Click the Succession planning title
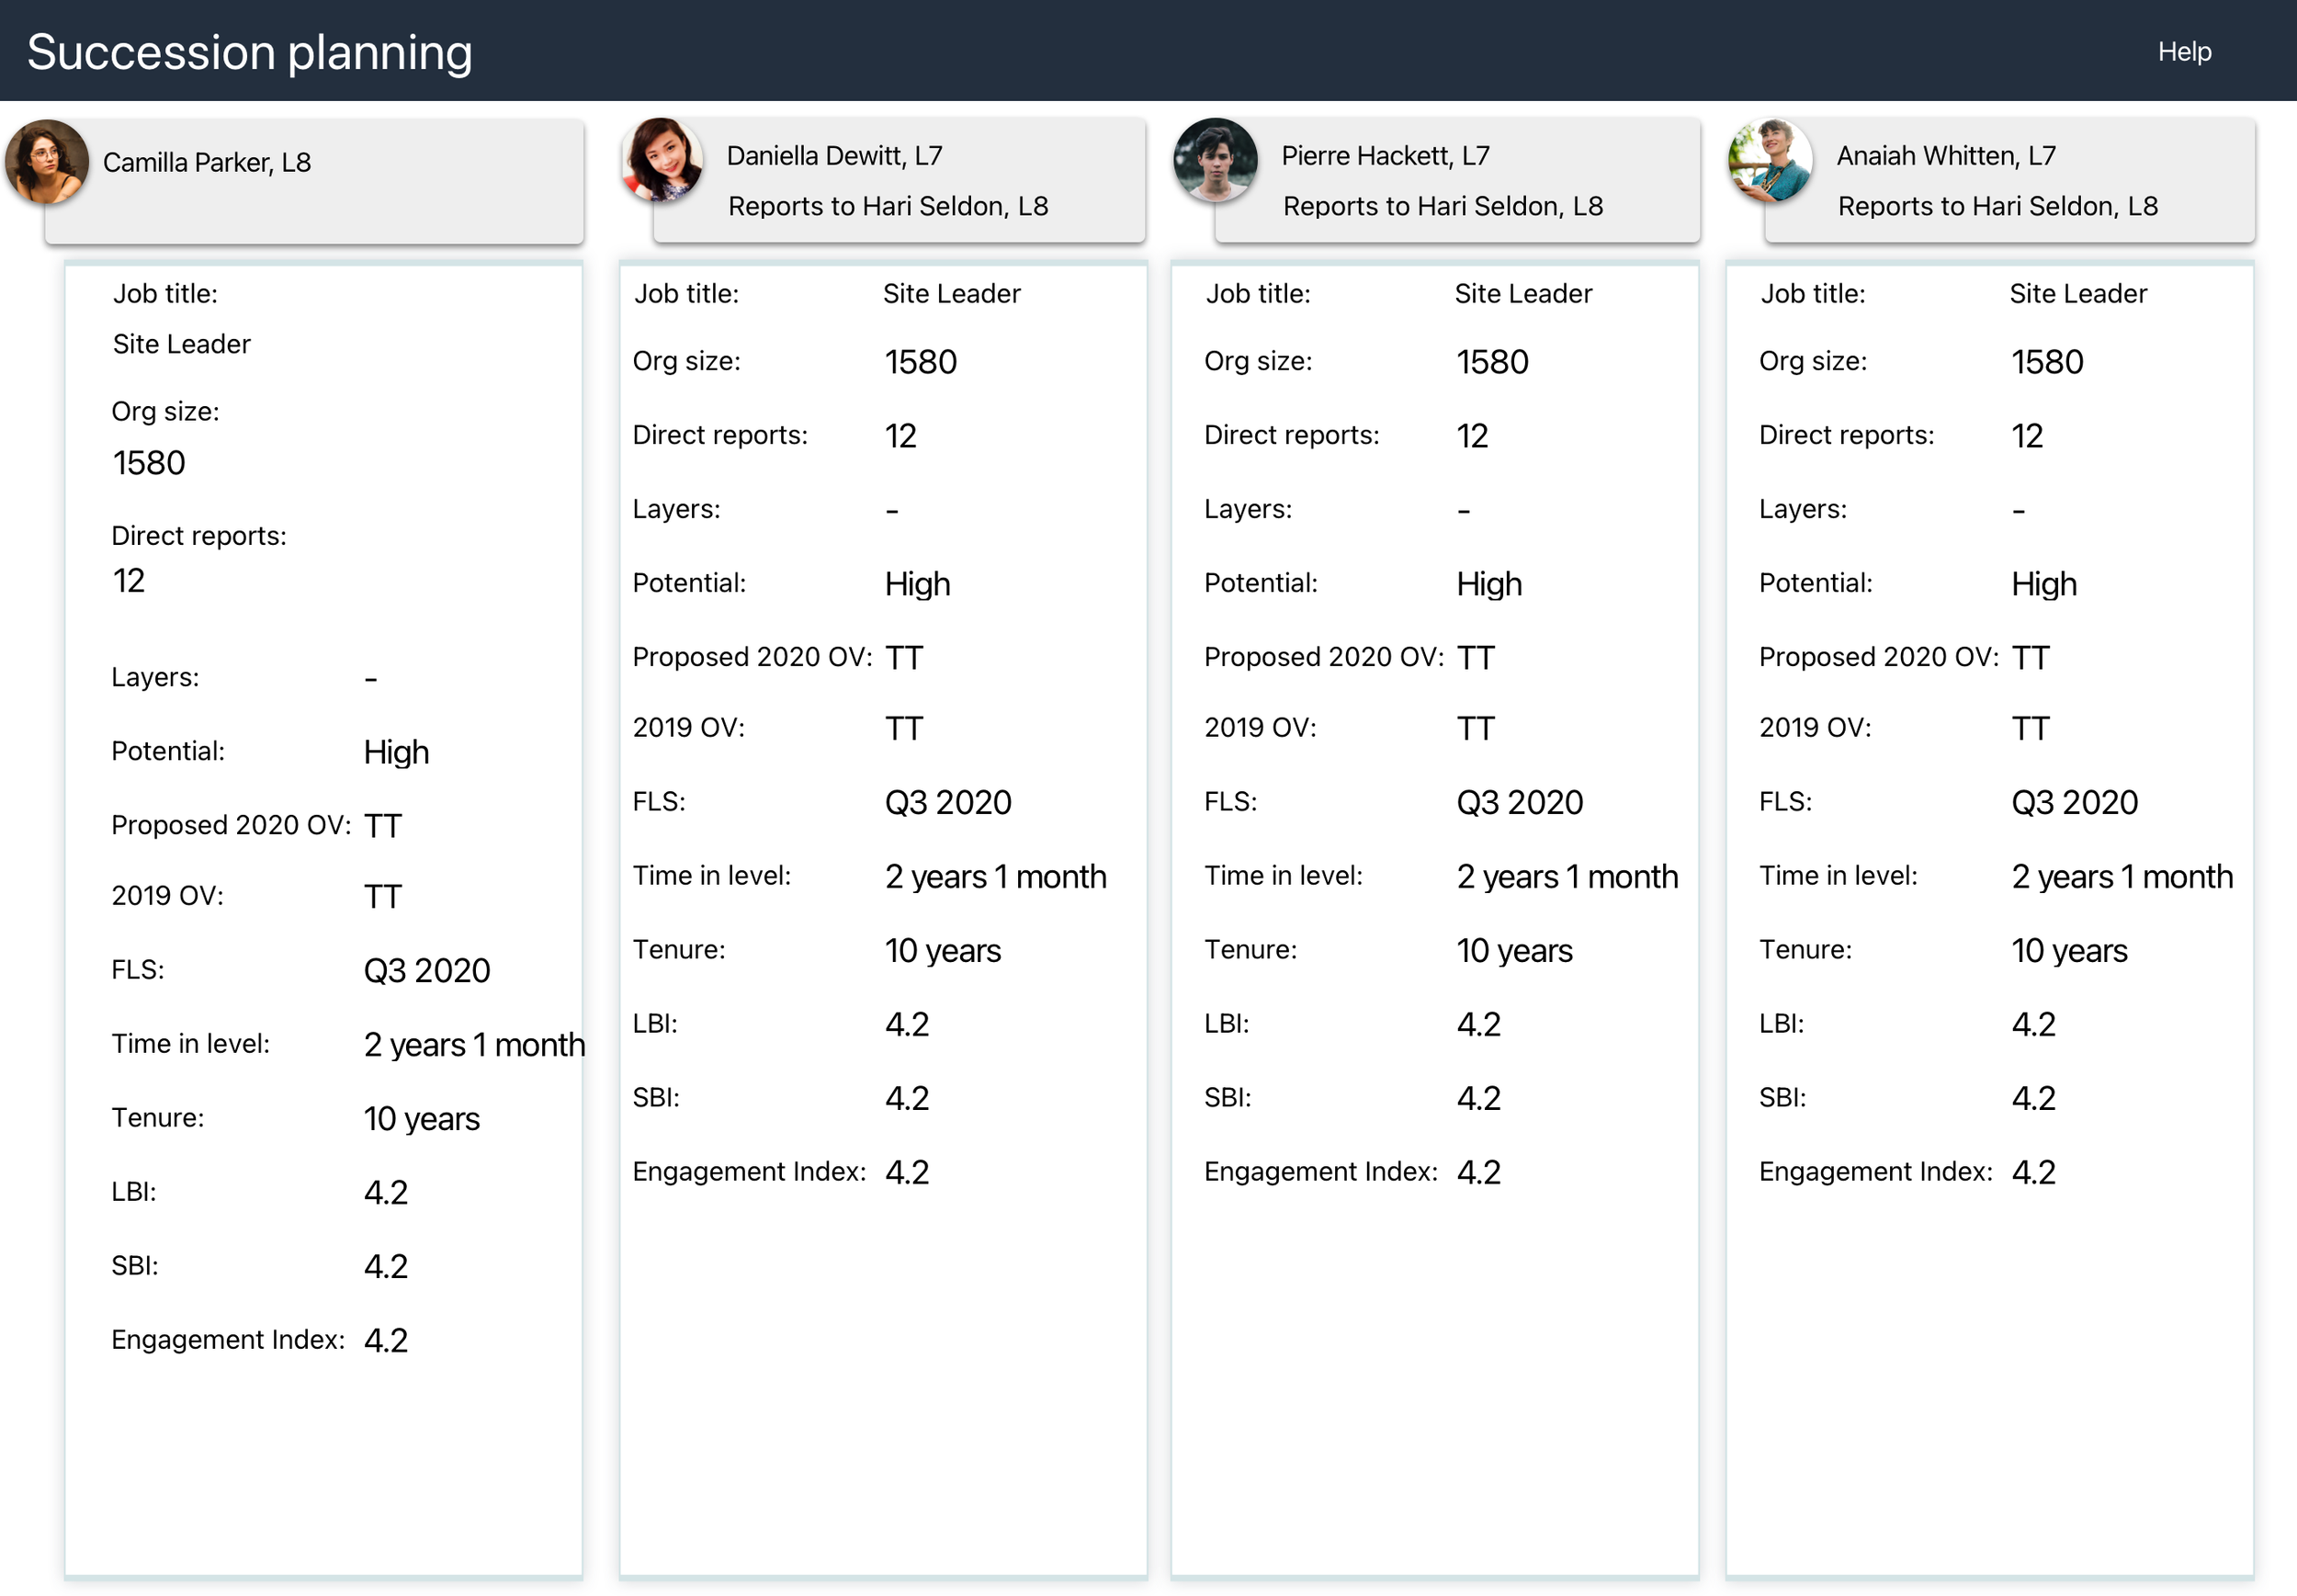Viewport: 2297px width, 1596px height. coord(249,52)
